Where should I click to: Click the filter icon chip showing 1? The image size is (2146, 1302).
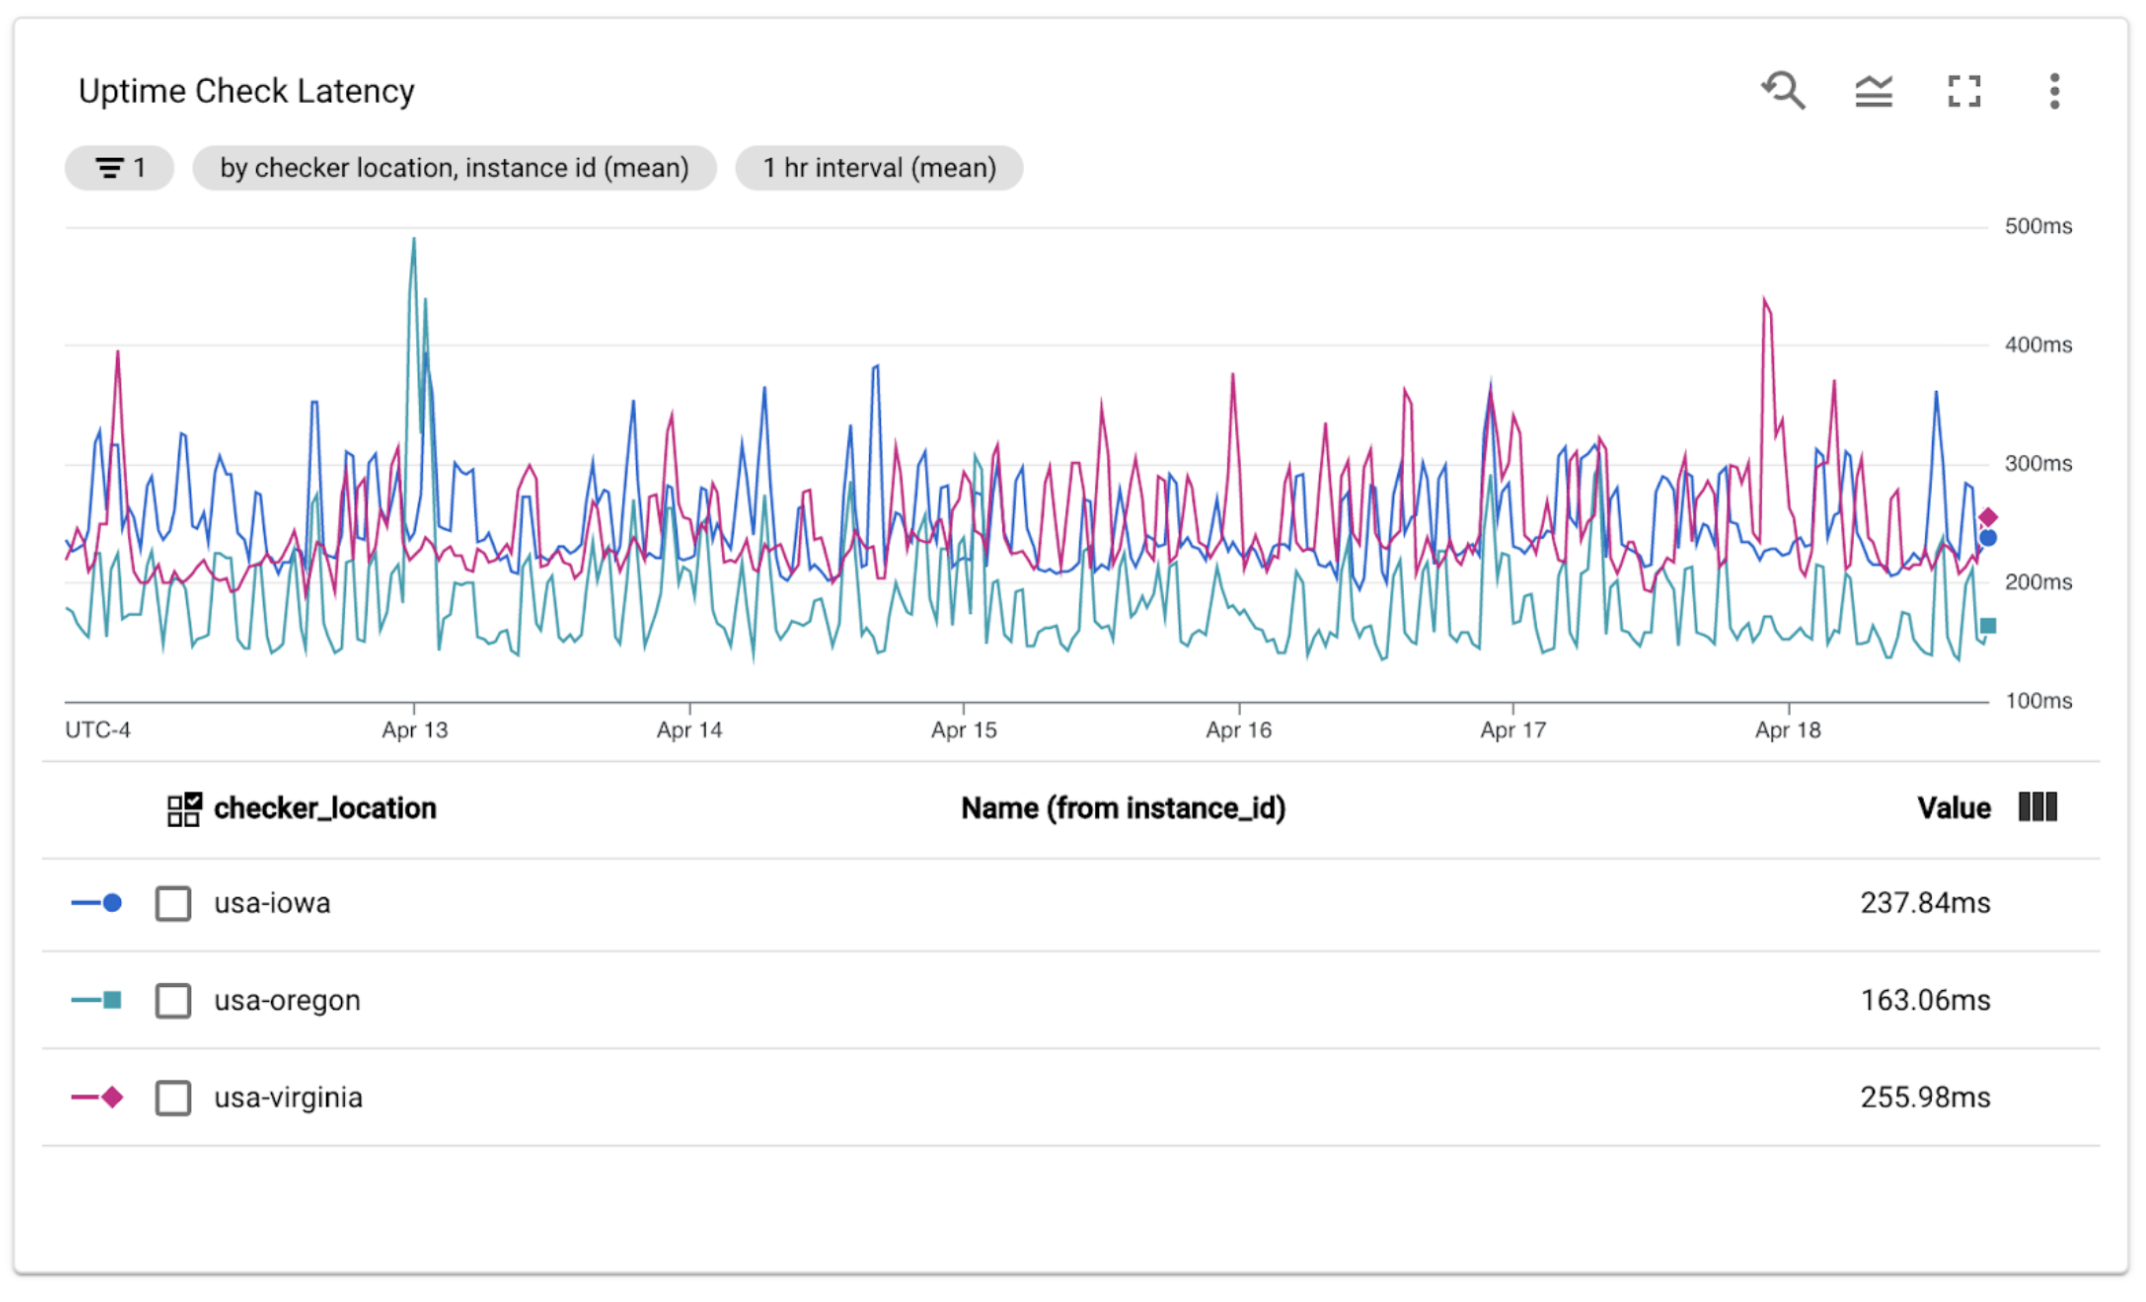[120, 168]
